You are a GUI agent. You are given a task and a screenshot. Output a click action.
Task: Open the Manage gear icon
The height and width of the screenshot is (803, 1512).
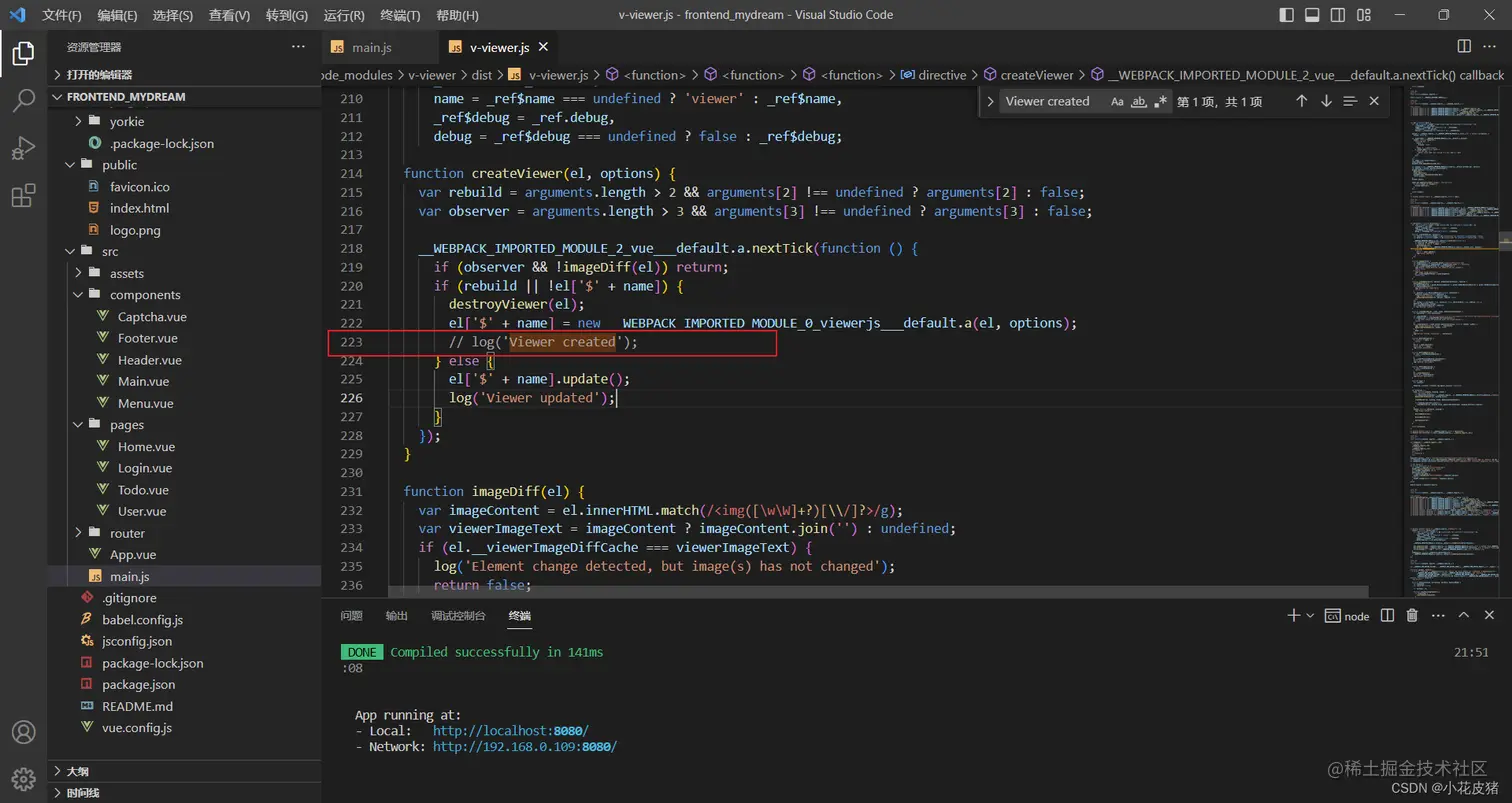coord(23,778)
